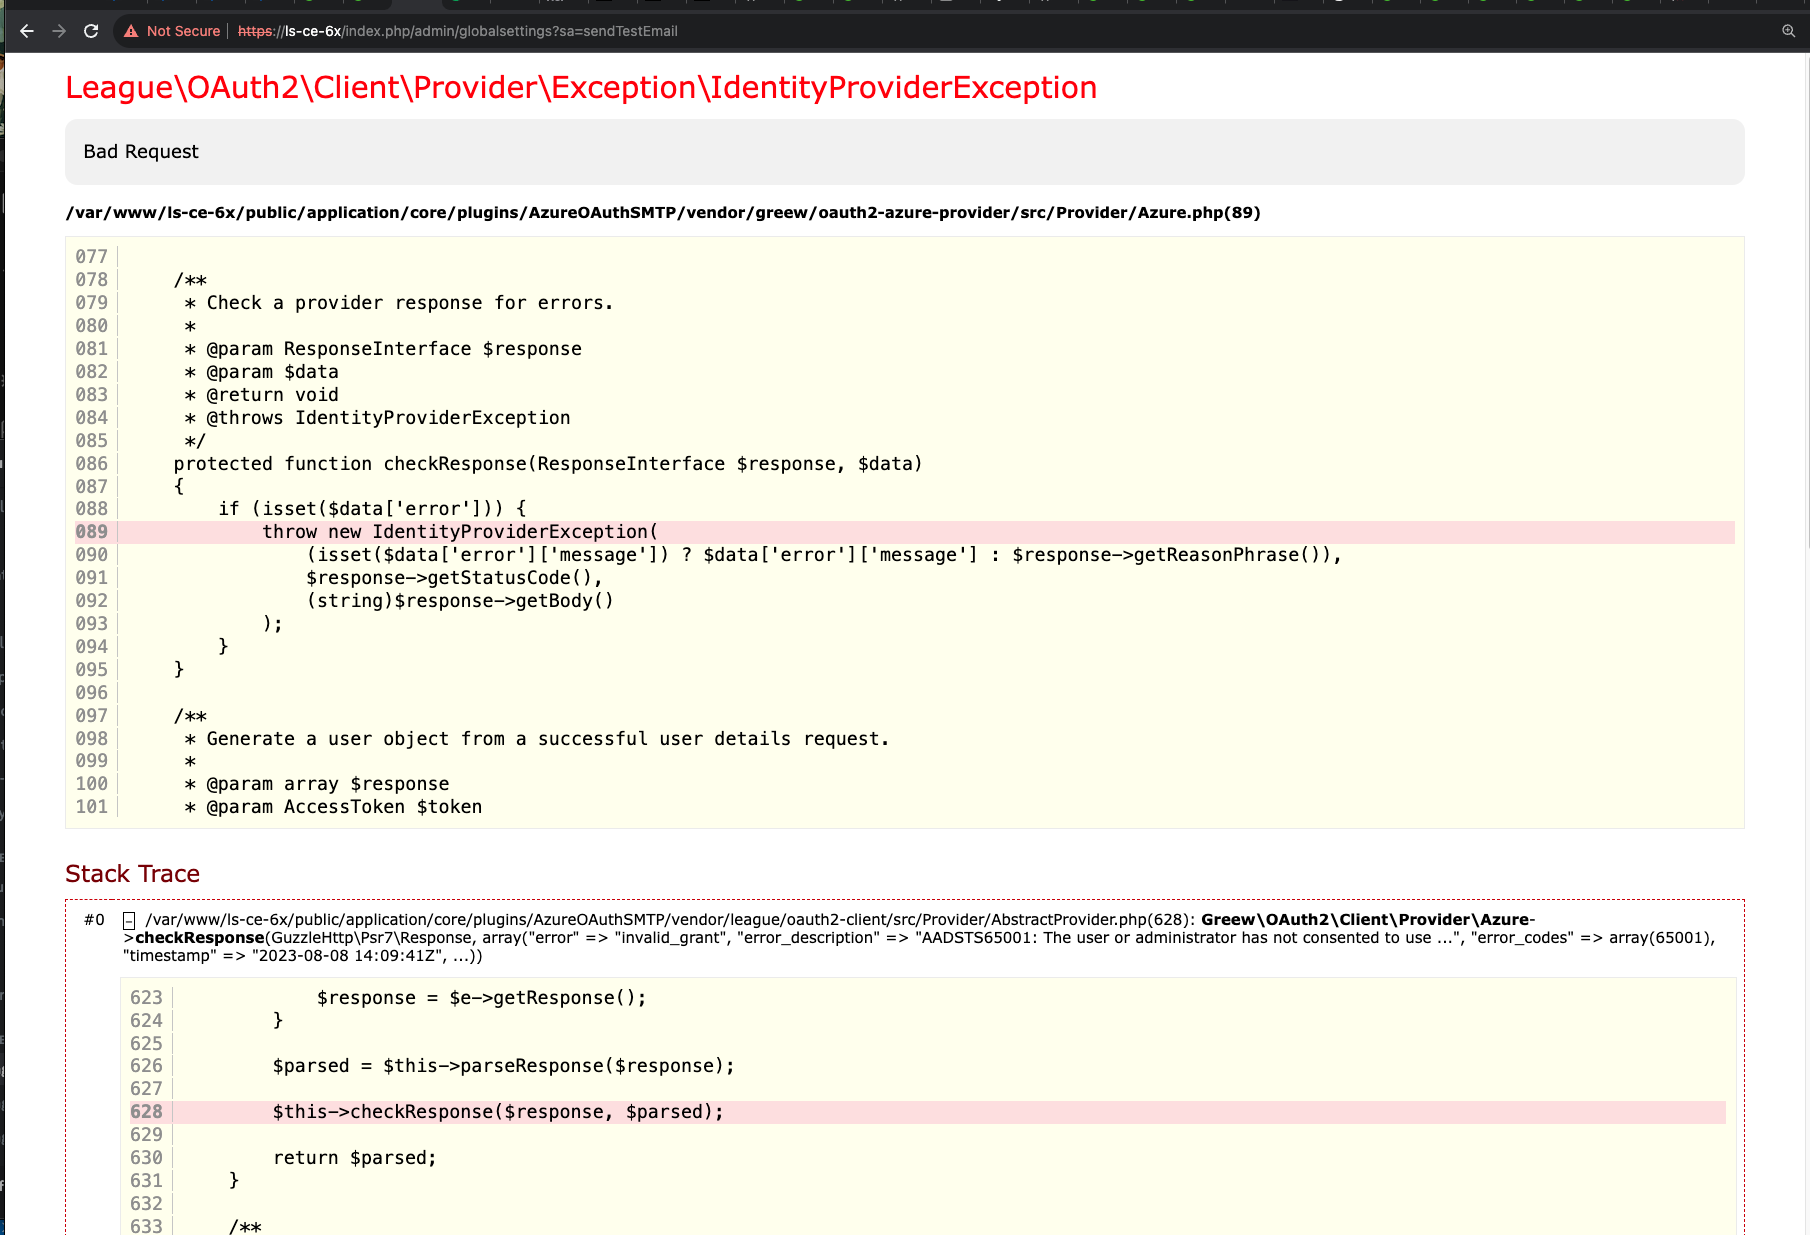Click the IdentityProviderException title heading
1810x1235 pixels.
pos(581,88)
